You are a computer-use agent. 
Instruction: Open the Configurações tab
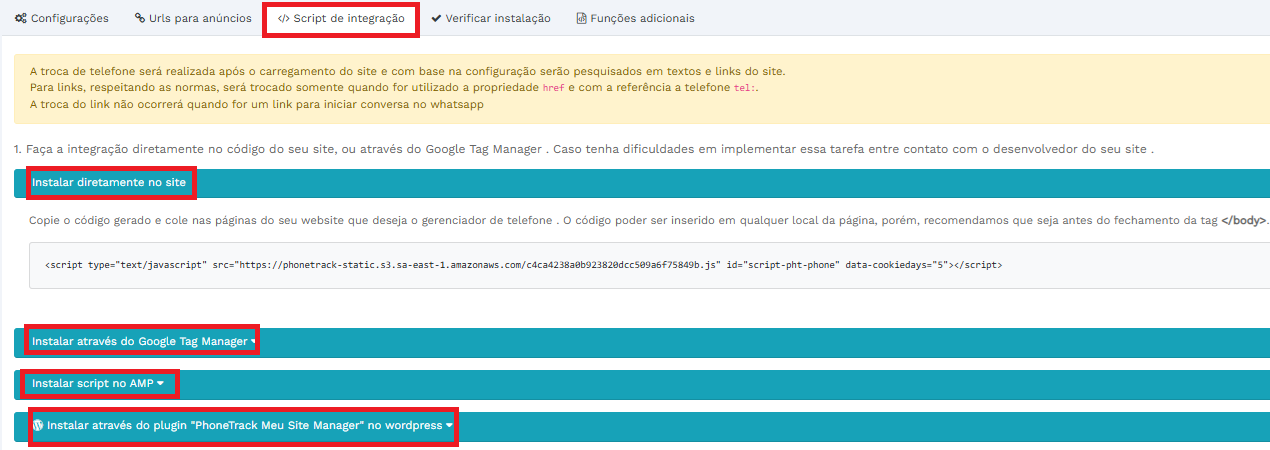click(x=61, y=18)
